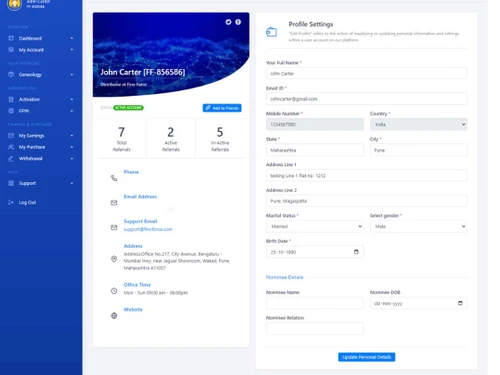
Task: Open the support@finoforce.com email link
Action: click(x=148, y=229)
